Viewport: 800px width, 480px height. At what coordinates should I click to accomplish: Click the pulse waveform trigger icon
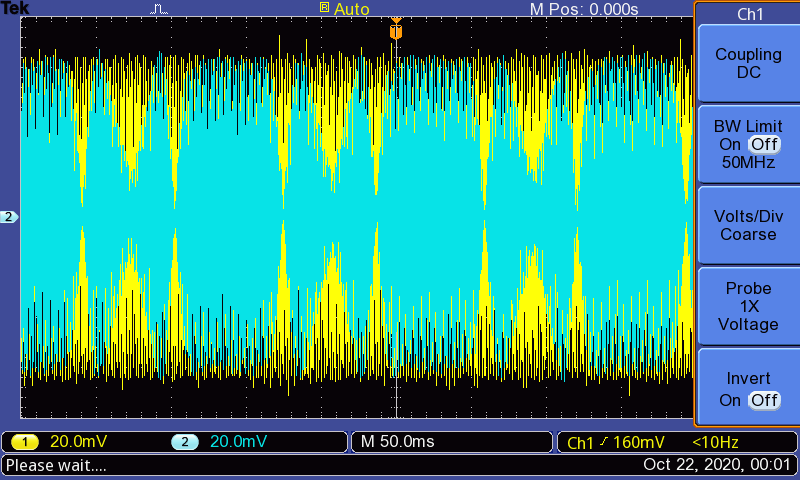pos(159,9)
